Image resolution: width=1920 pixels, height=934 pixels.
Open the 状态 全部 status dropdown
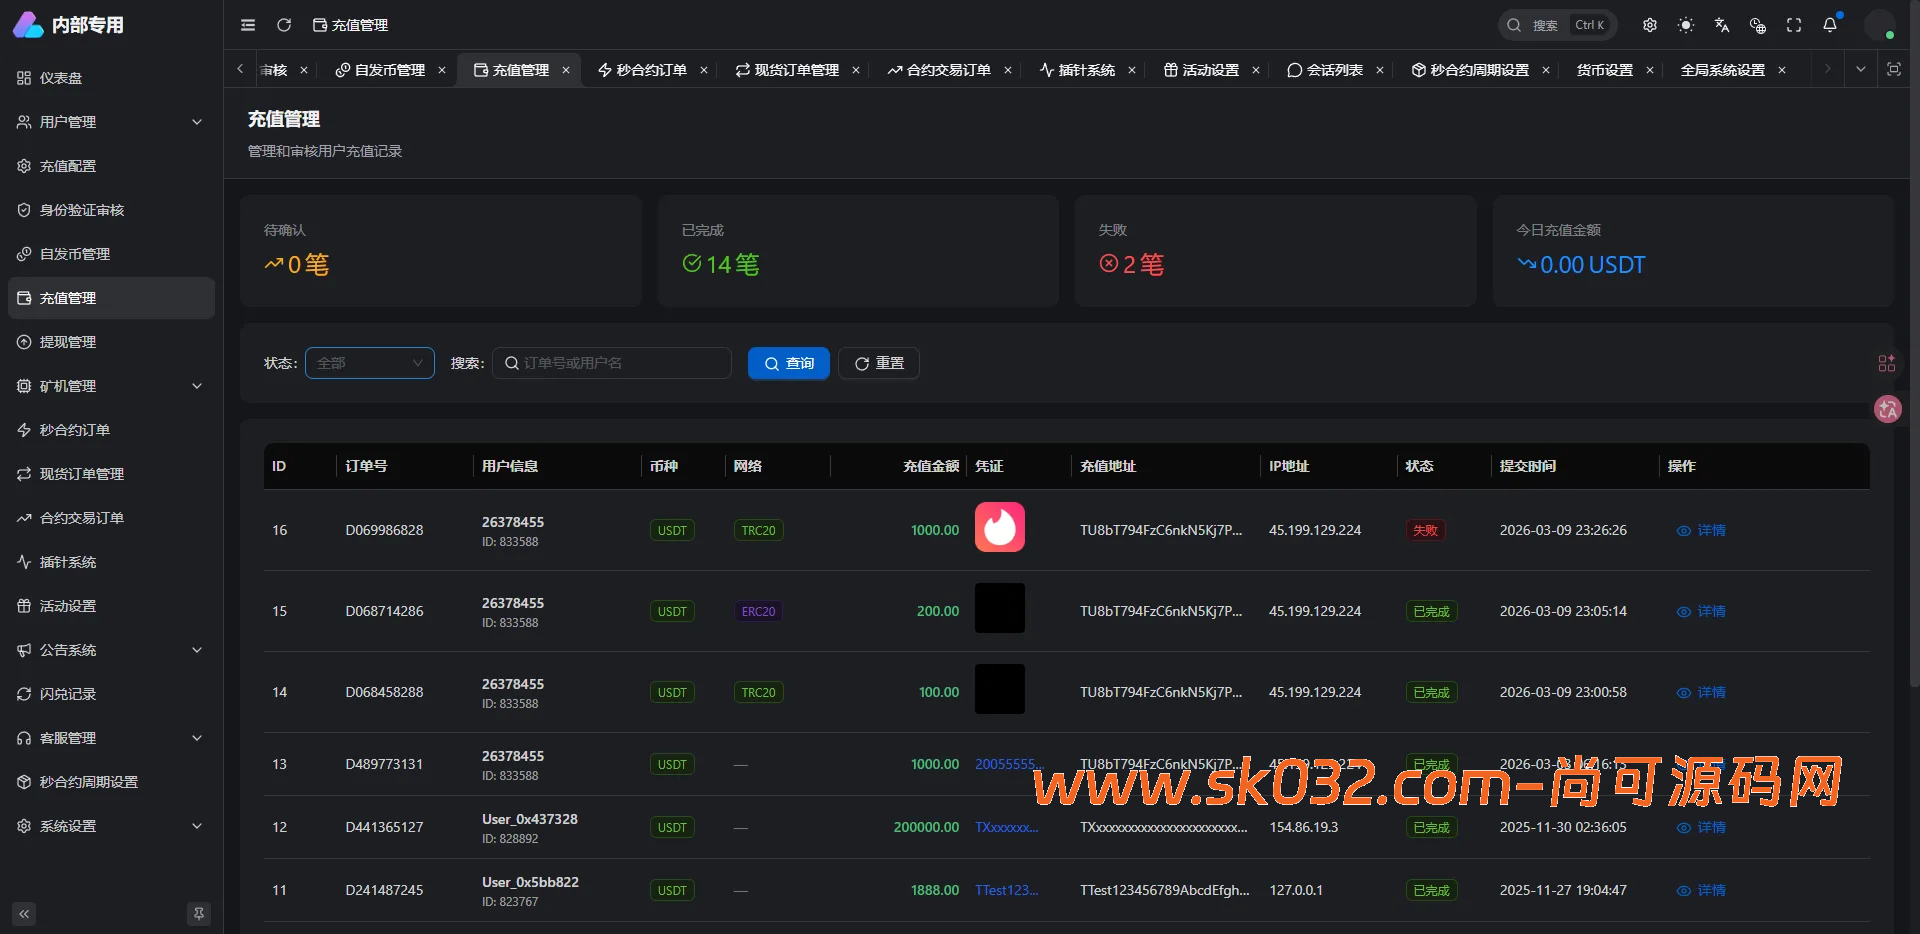pos(370,363)
